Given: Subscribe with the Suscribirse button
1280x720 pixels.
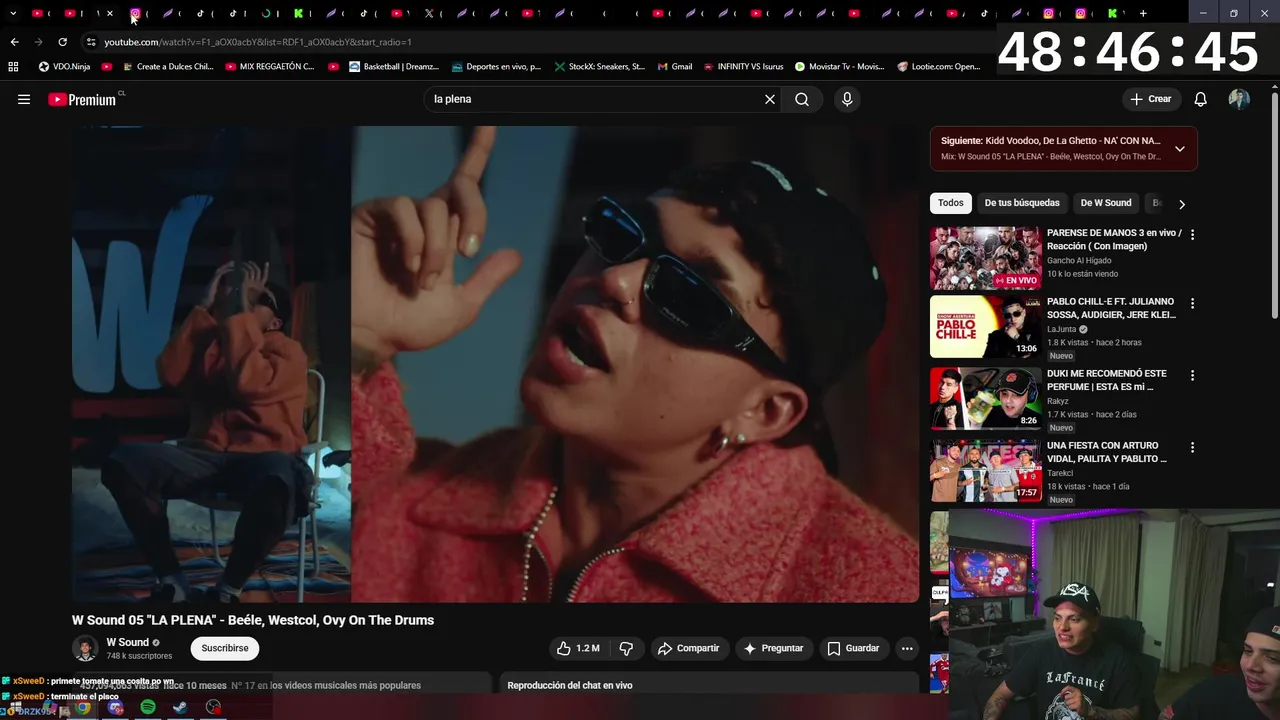Looking at the screenshot, I should click(225, 648).
